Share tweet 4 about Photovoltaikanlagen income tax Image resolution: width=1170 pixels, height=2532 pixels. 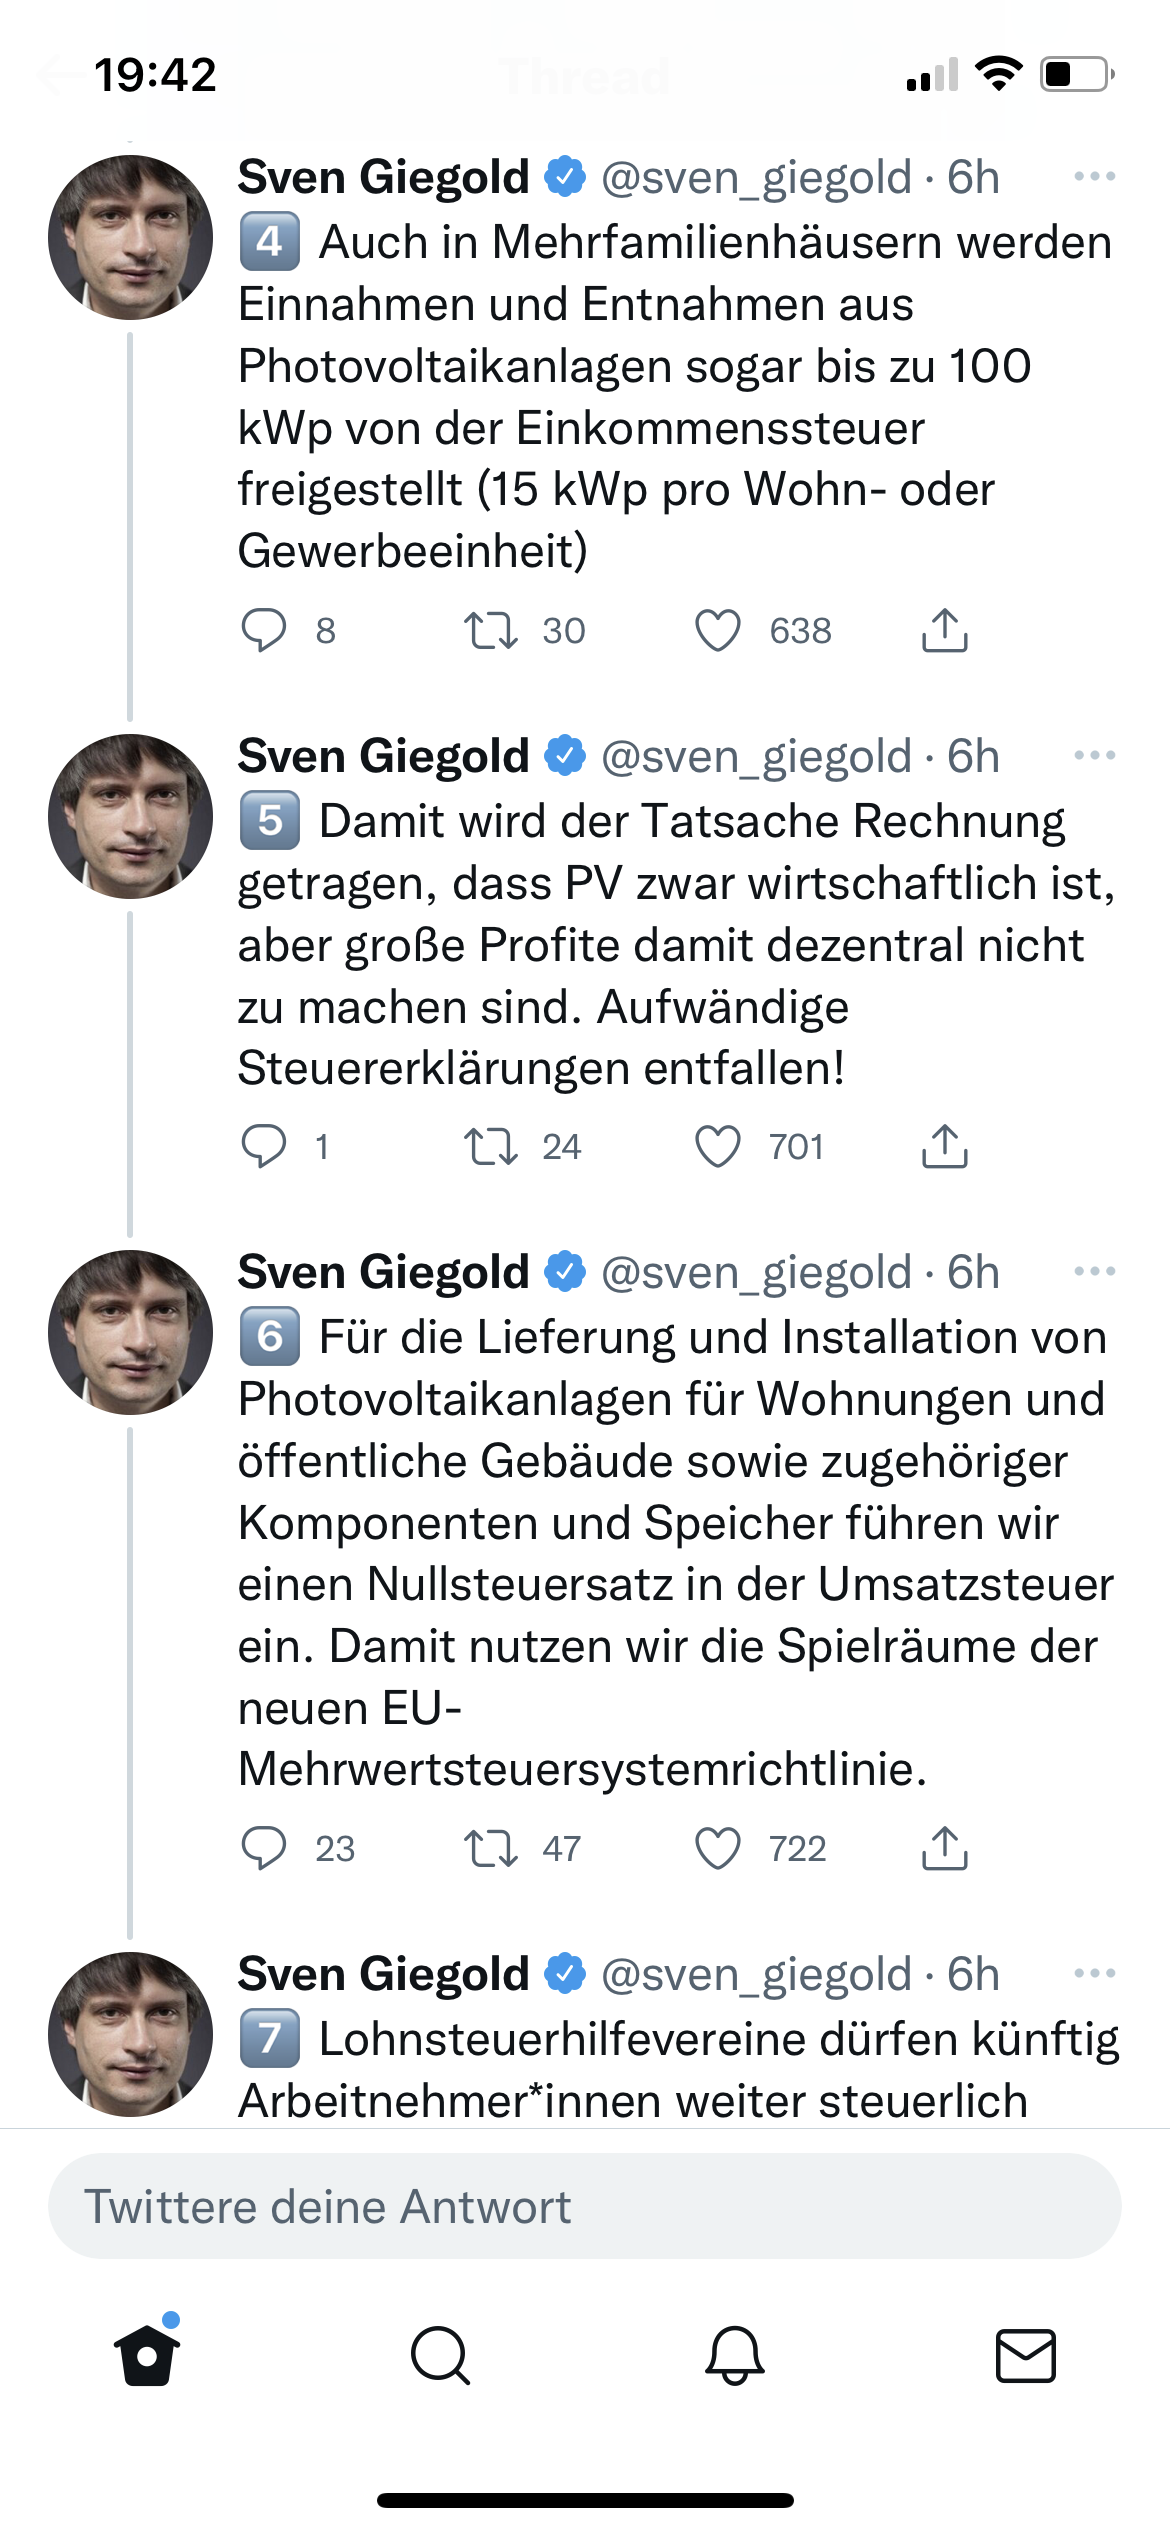(x=944, y=631)
